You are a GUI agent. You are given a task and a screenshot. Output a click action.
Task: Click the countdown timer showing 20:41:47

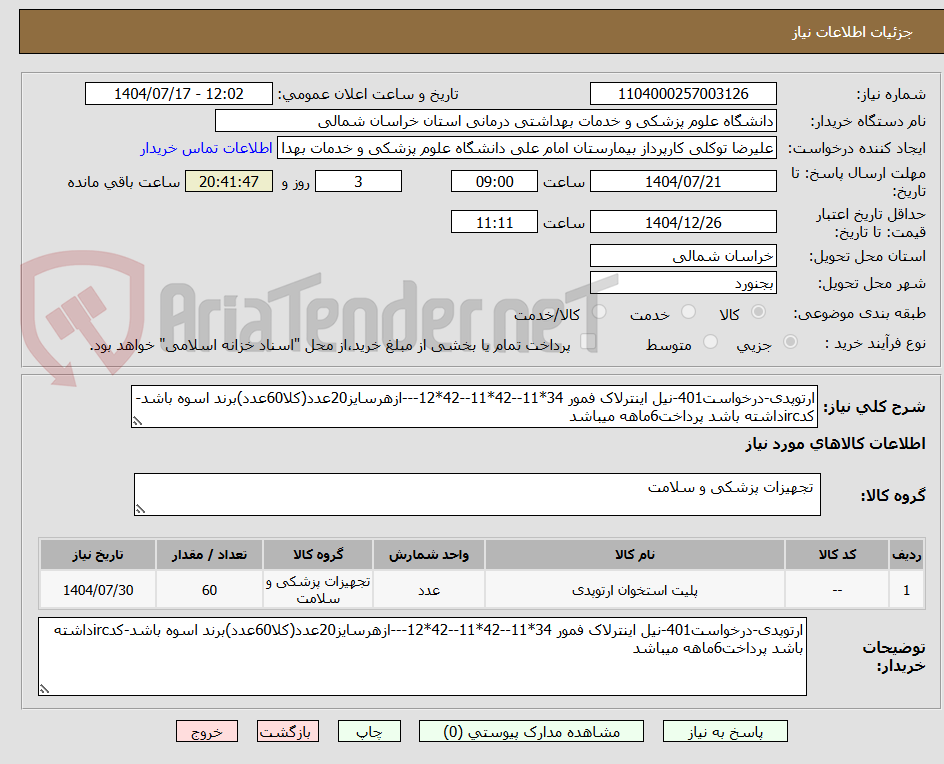(228, 181)
